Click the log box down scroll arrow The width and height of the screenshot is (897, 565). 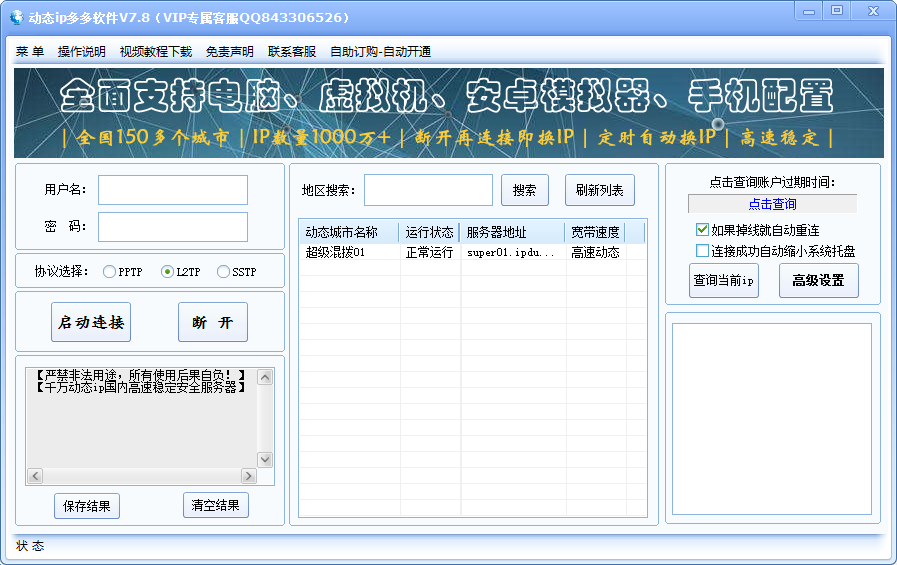point(265,459)
